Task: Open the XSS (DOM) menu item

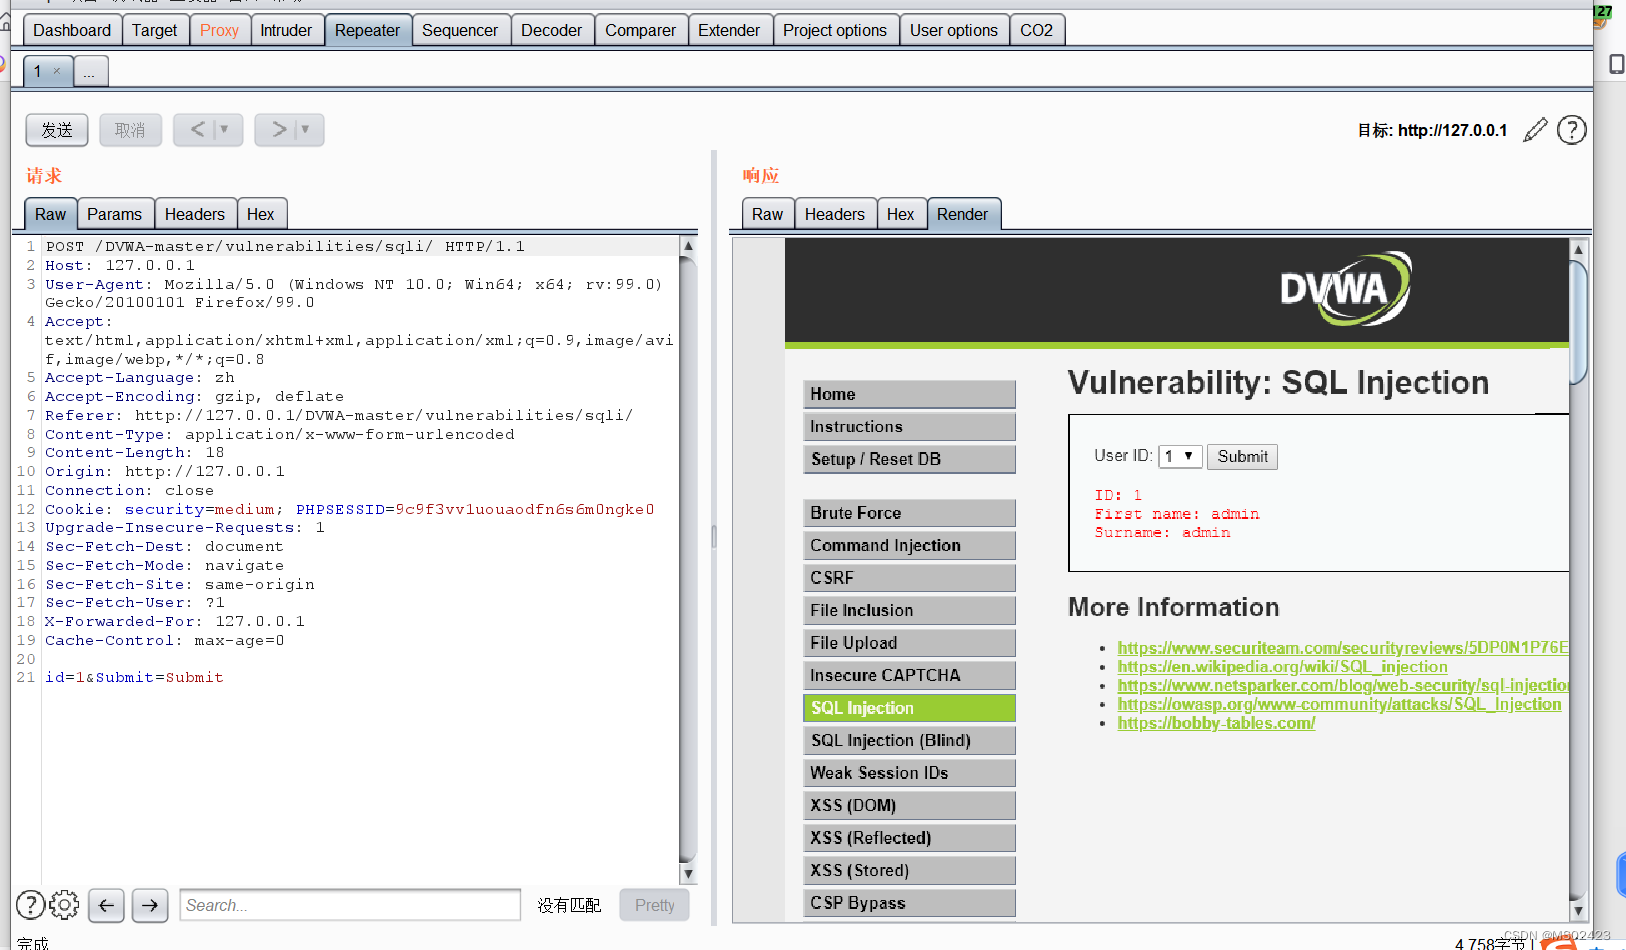Action: (x=909, y=805)
